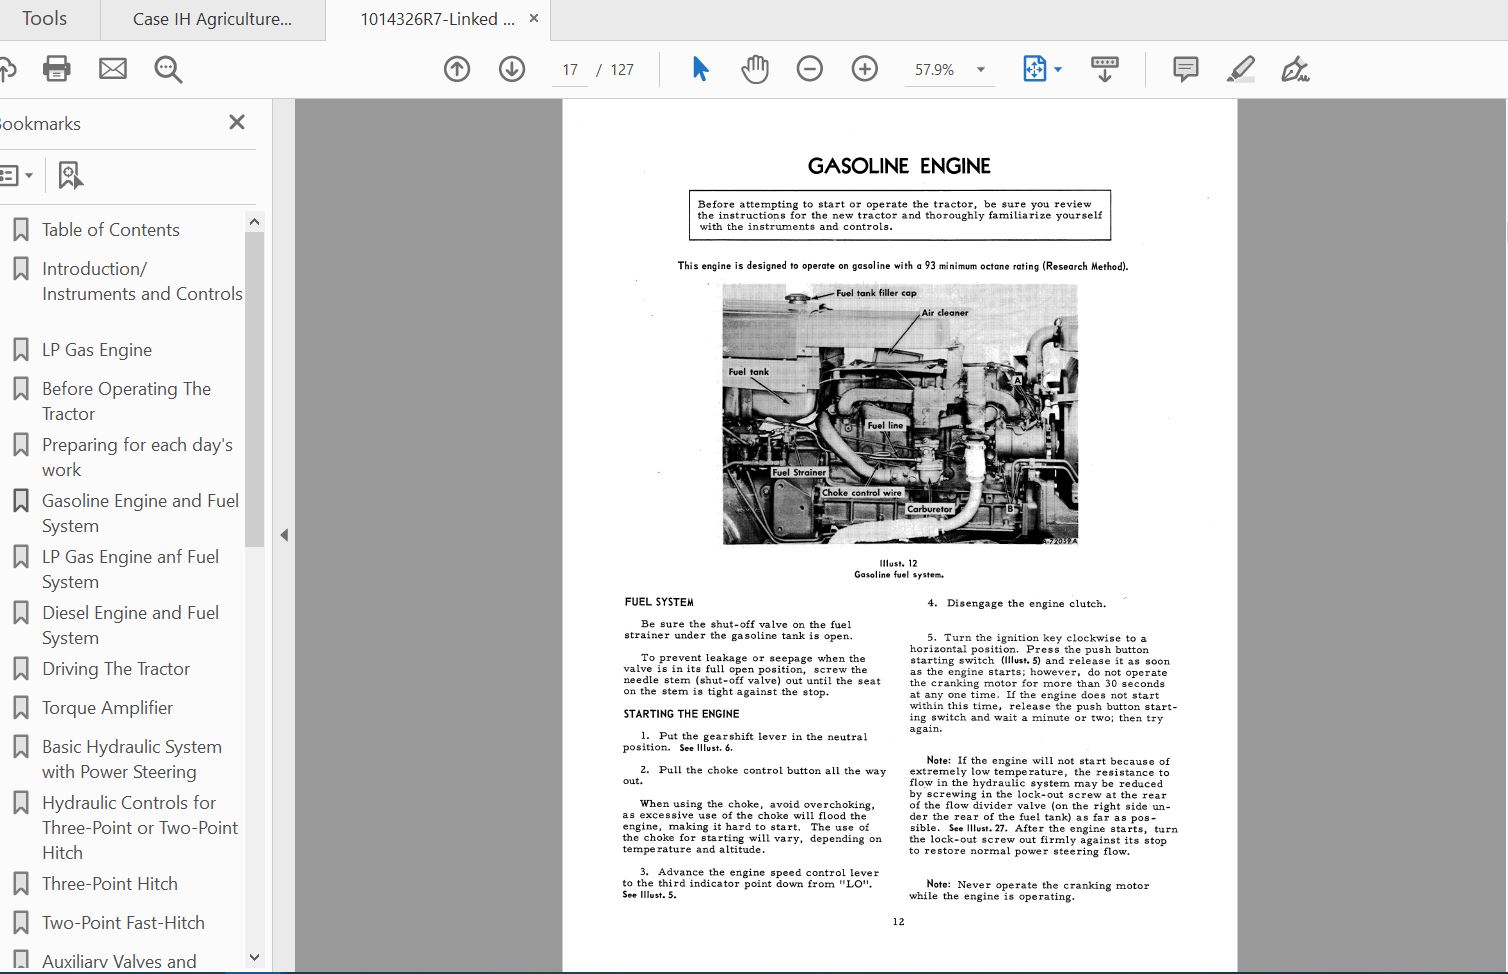The width and height of the screenshot is (1508, 974).
Task: Select the 1014326R7-Linked document tab
Action: (438, 19)
